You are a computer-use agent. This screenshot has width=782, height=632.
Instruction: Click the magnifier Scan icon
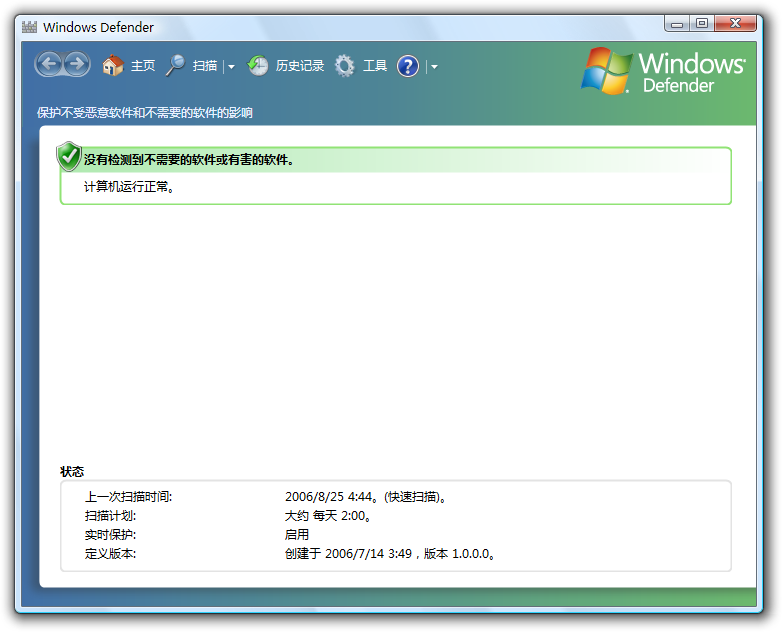pyautogui.click(x=175, y=65)
